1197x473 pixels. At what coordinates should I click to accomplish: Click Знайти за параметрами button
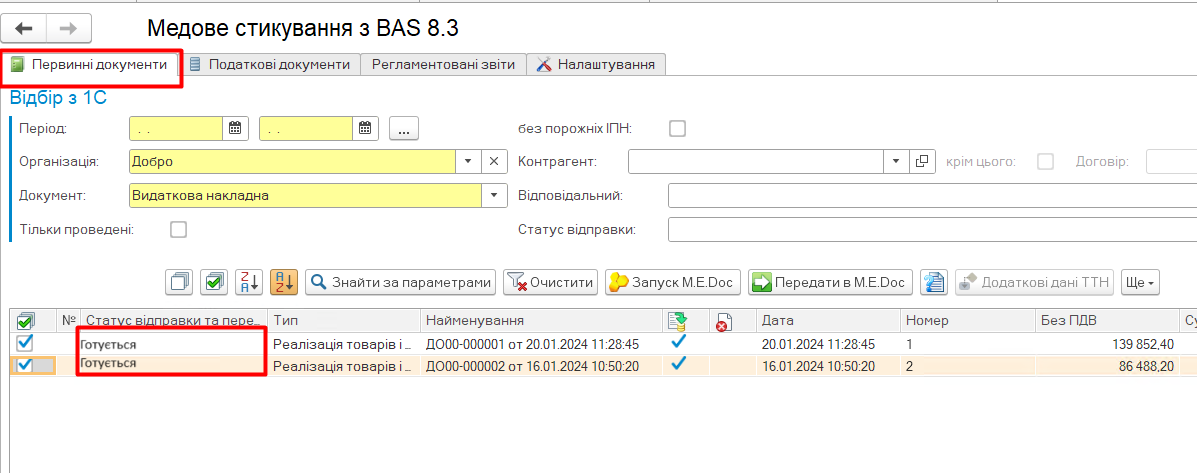click(401, 282)
